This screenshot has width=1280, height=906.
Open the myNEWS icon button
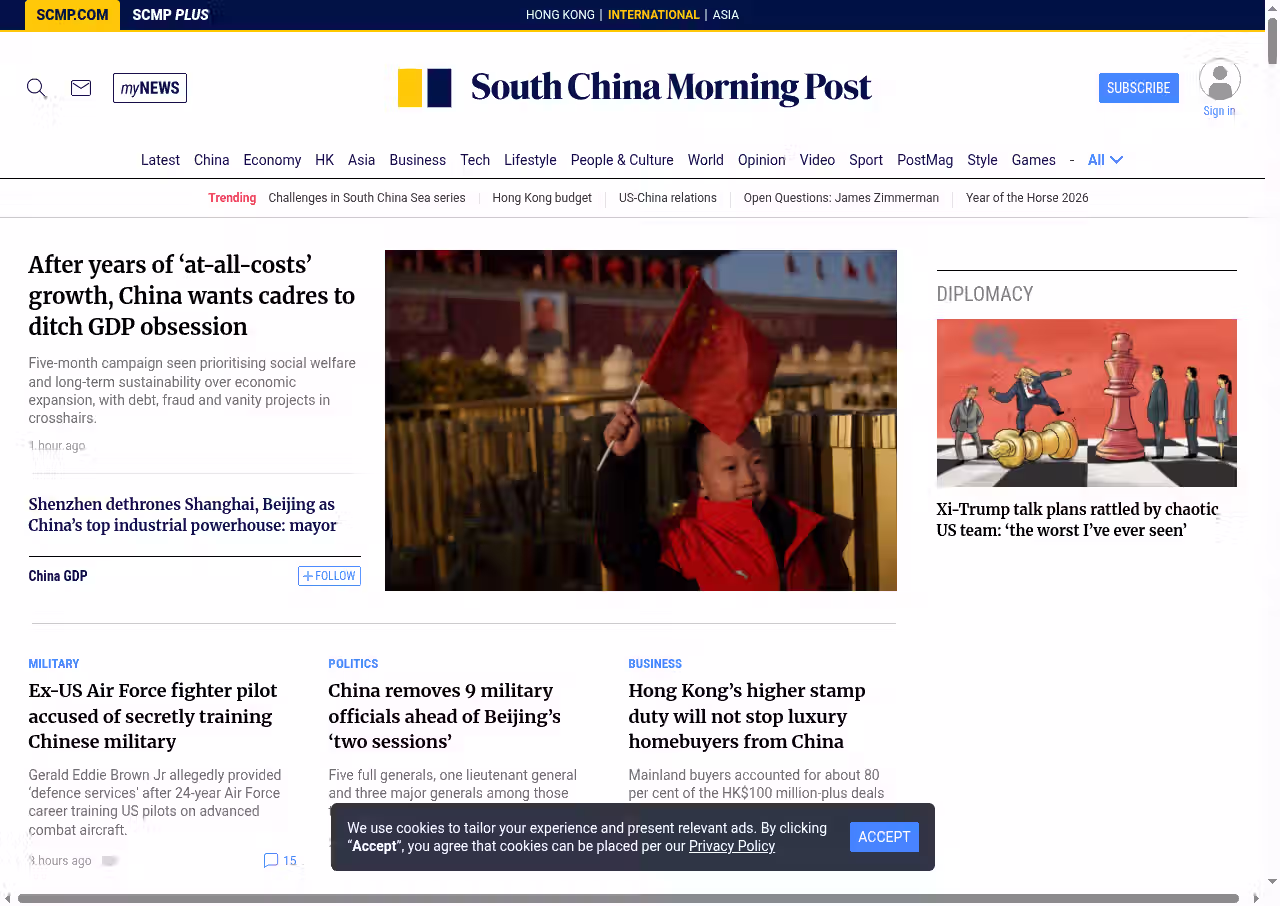click(150, 88)
